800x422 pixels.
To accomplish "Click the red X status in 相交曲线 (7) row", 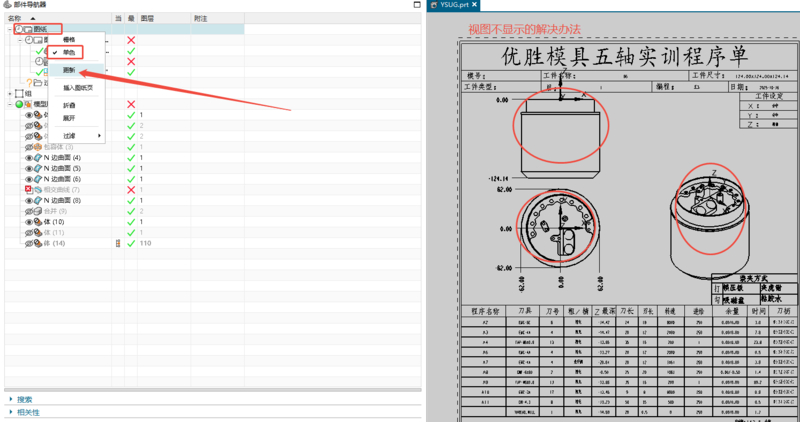I will (x=131, y=190).
